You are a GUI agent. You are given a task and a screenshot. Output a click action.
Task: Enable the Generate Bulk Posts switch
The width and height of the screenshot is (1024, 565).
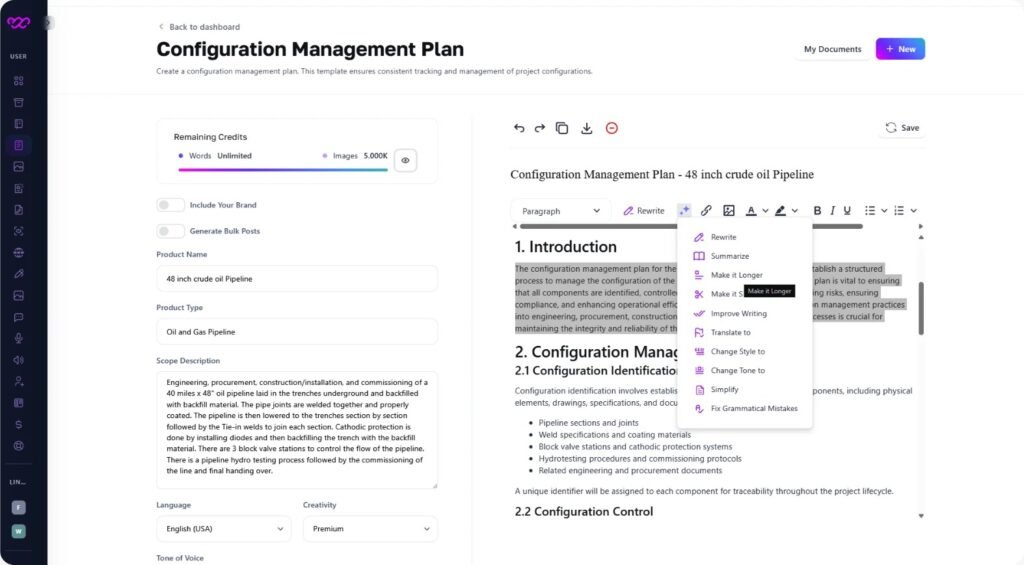click(170, 231)
